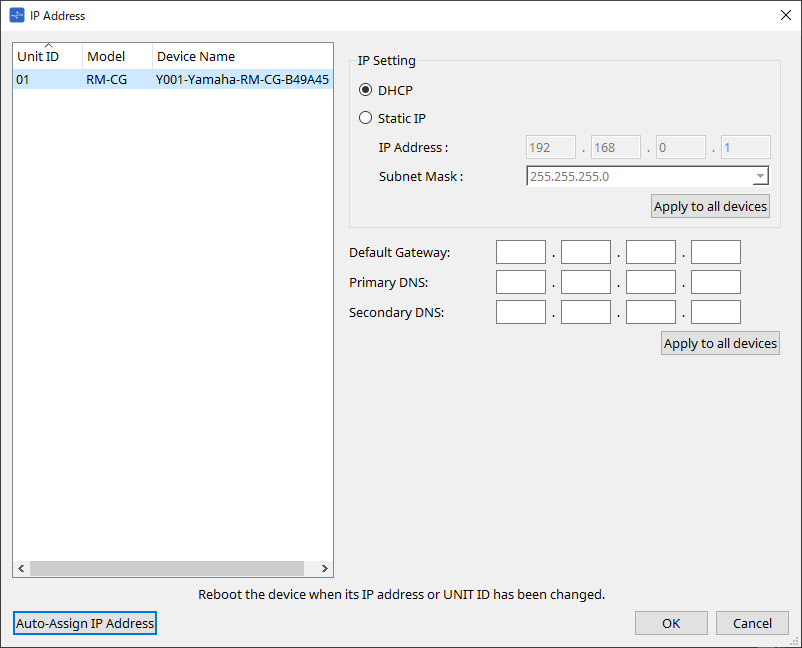Click the Device Name column header
The height and width of the screenshot is (648, 802).
240,57
